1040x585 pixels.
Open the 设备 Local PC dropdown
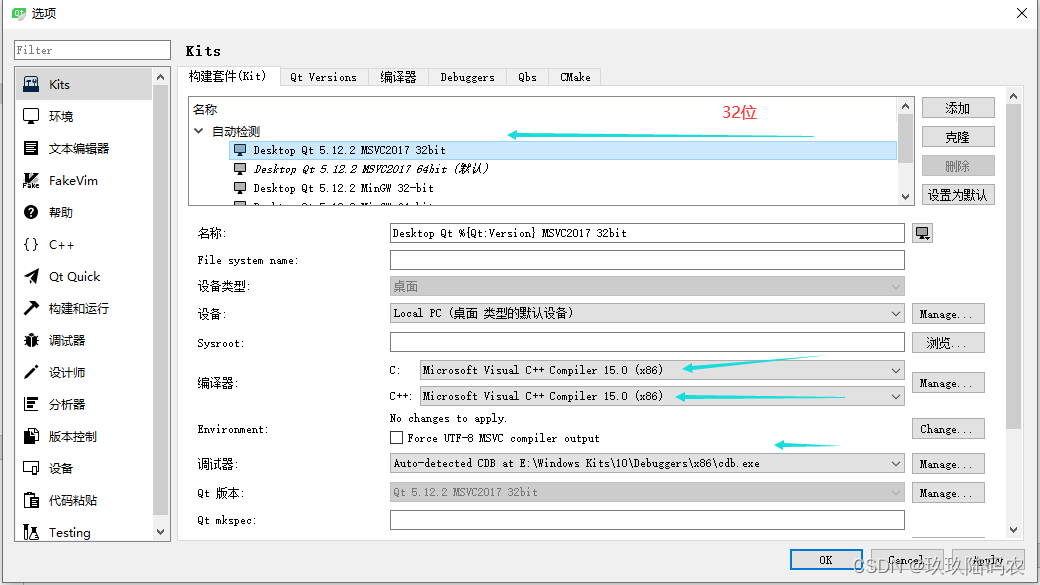pyautogui.click(x=647, y=313)
